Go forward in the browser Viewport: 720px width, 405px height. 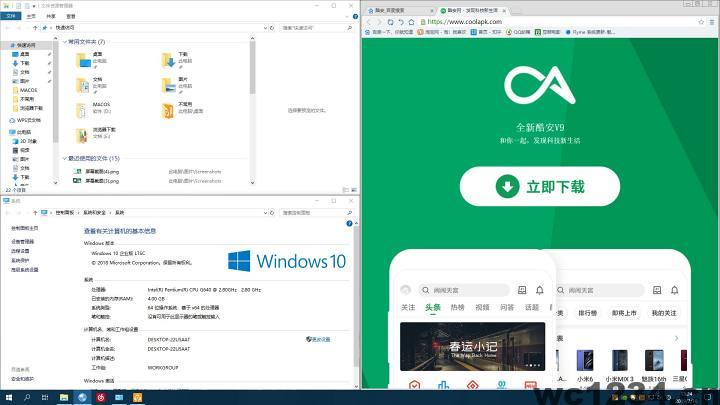tap(379, 22)
